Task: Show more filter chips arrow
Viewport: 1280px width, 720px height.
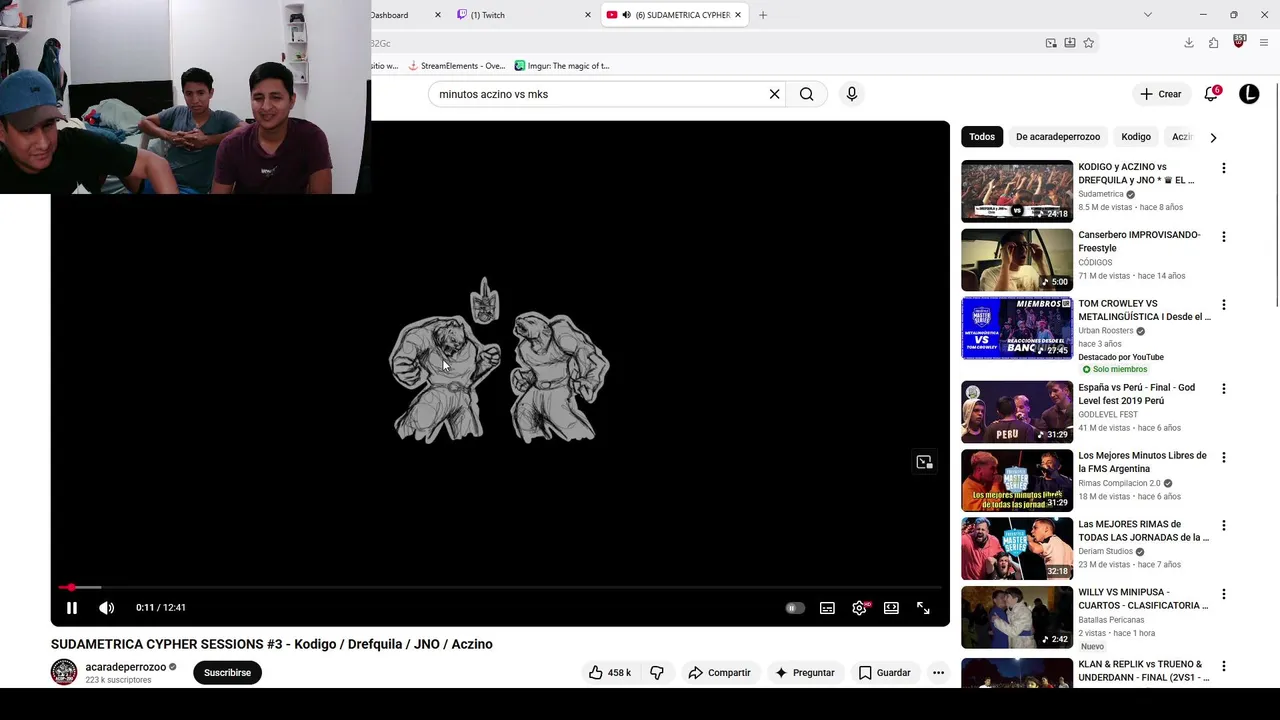Action: (1213, 137)
